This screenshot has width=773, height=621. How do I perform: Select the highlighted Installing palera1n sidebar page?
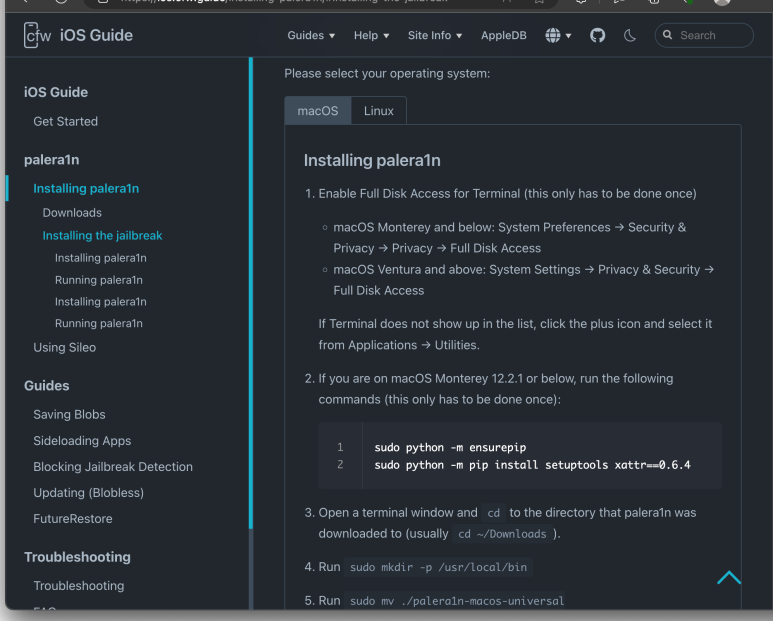coord(86,188)
